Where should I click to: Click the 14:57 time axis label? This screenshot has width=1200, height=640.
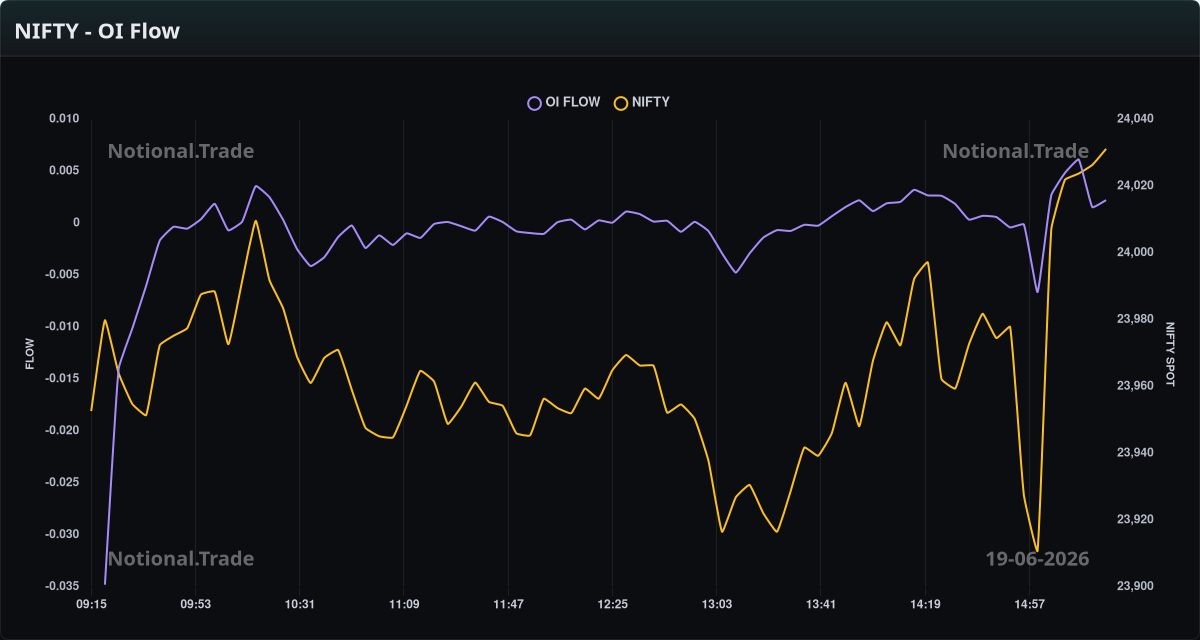pos(1029,604)
